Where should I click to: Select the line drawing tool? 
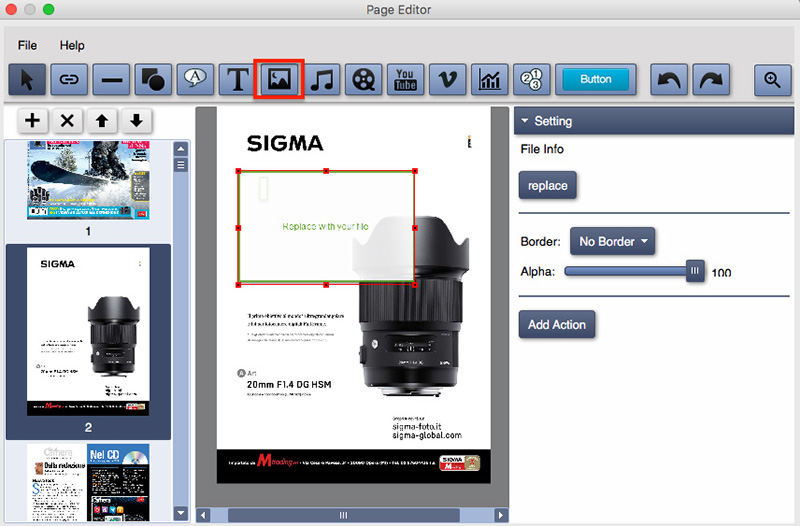click(111, 80)
